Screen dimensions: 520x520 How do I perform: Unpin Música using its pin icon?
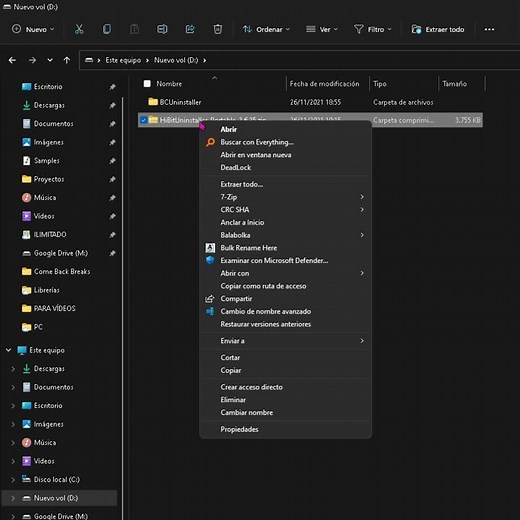coord(113,198)
